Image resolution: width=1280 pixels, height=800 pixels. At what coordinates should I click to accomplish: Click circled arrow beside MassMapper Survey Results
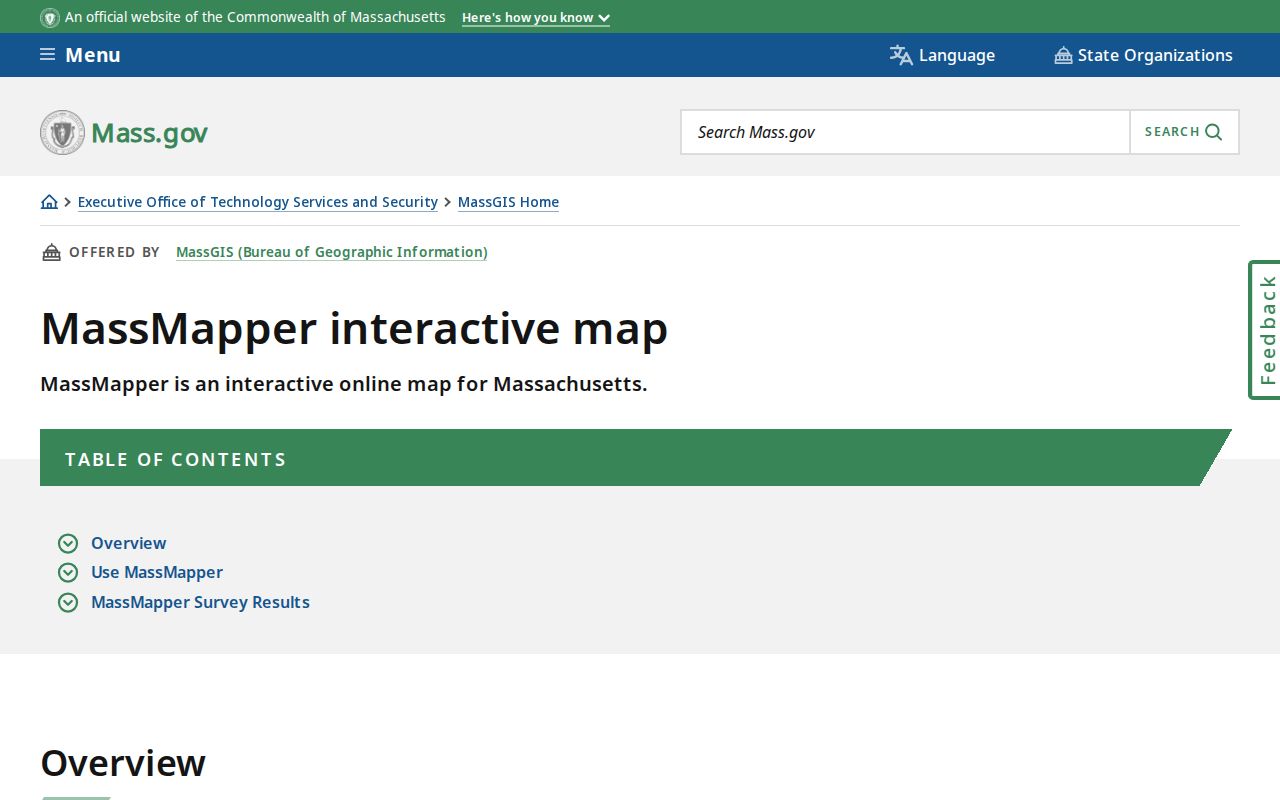pyautogui.click(x=68, y=602)
